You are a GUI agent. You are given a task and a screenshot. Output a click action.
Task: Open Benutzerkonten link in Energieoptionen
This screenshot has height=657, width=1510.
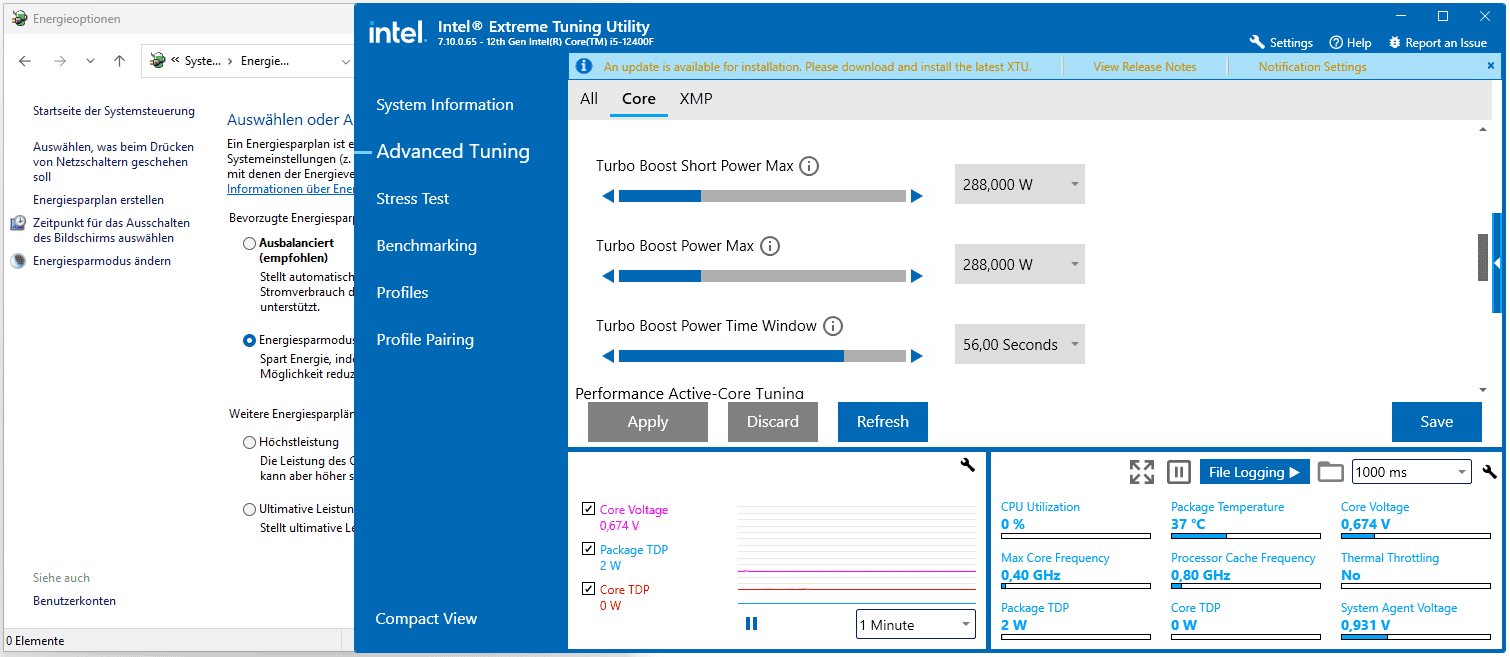click(74, 601)
